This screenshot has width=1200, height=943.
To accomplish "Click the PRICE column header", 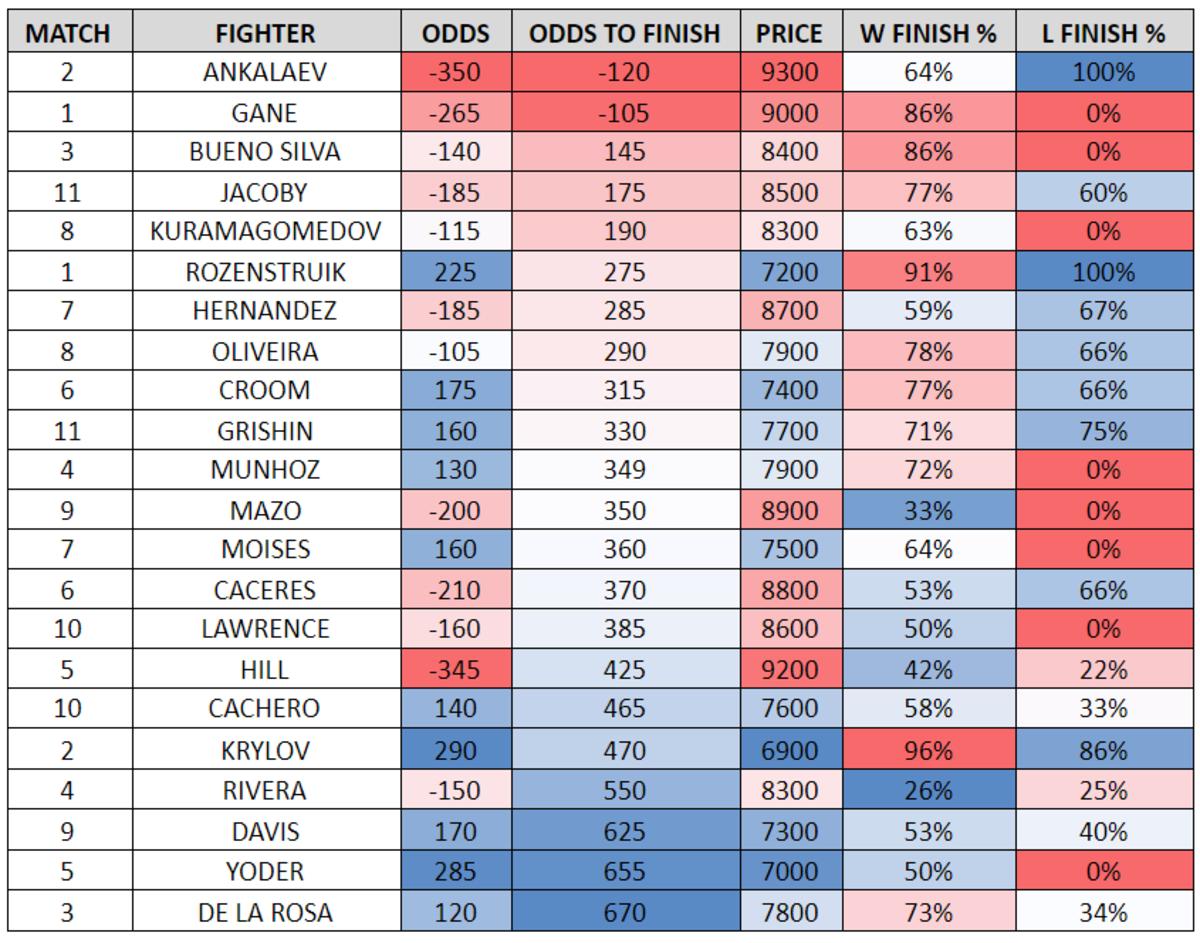I will tap(789, 33).
